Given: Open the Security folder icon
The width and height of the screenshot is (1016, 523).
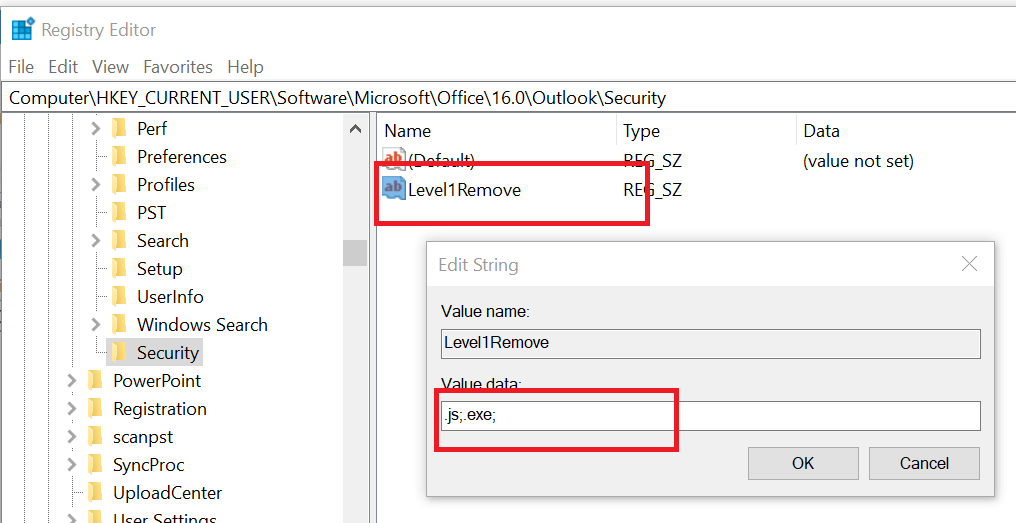Looking at the screenshot, I should (119, 353).
